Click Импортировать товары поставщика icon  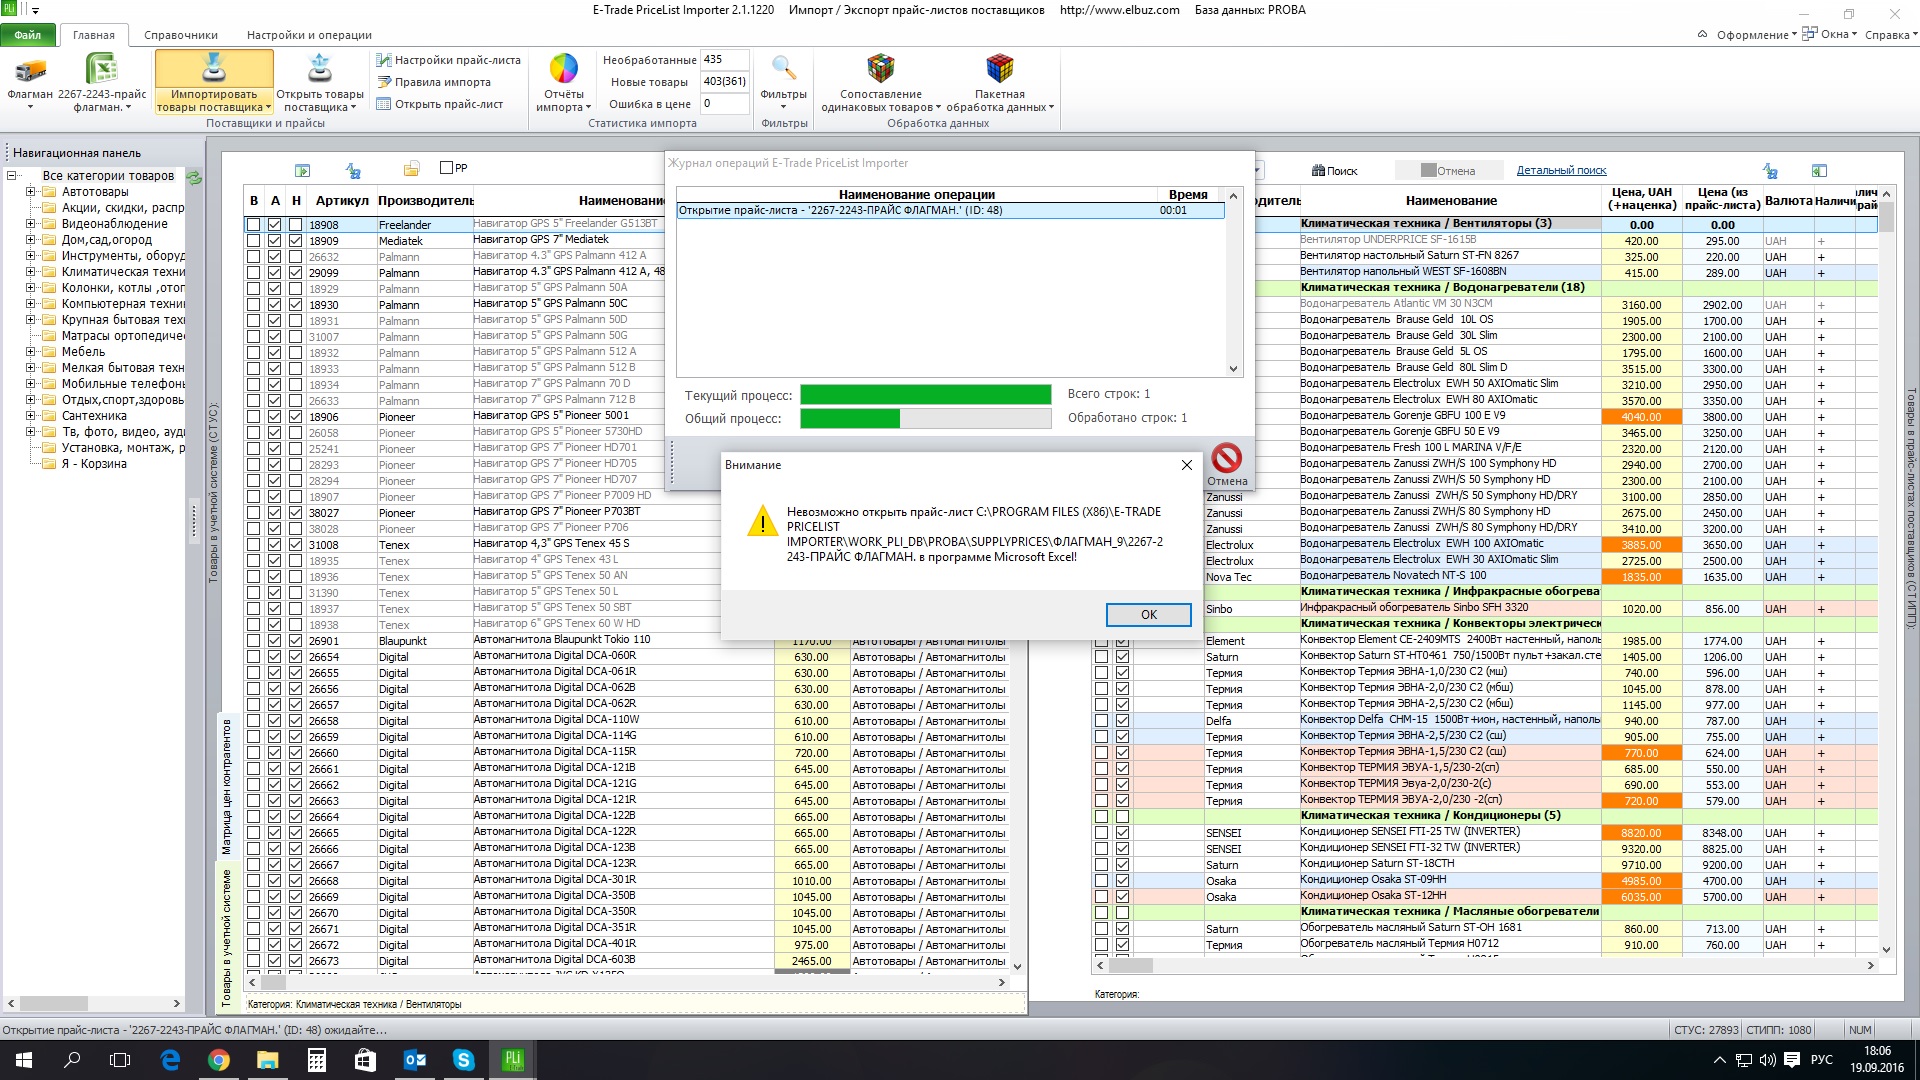(213, 70)
